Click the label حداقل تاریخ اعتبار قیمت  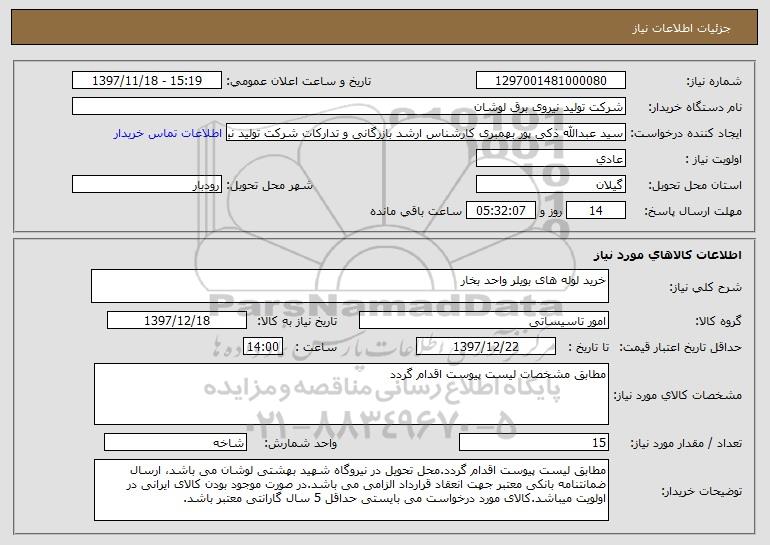pos(680,348)
